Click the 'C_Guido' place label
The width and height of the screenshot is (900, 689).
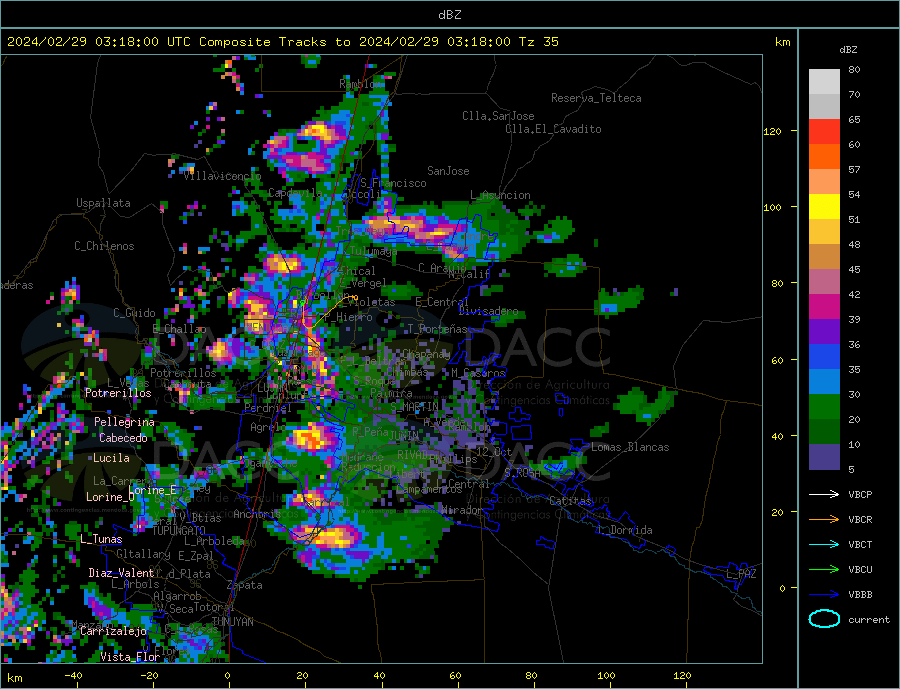pyautogui.click(x=134, y=313)
